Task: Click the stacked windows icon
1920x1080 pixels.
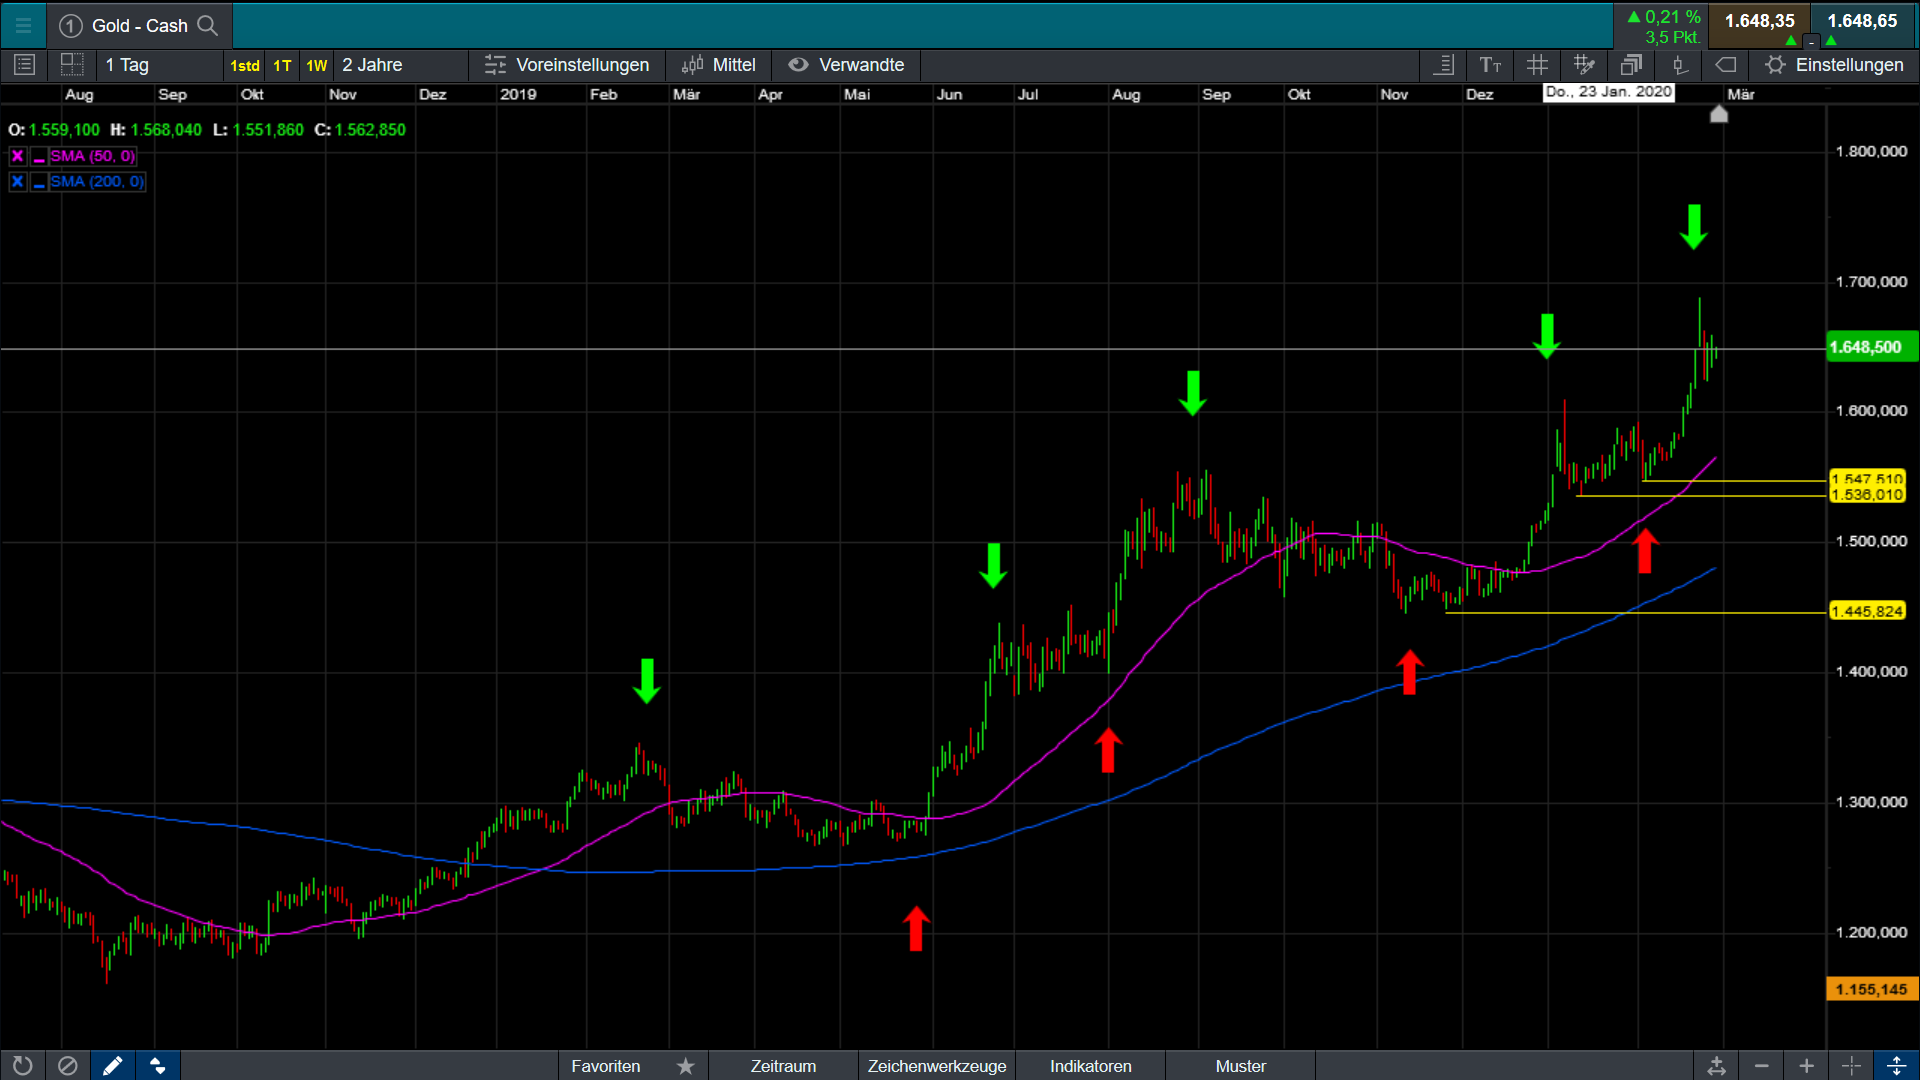Action: [x=1631, y=65]
